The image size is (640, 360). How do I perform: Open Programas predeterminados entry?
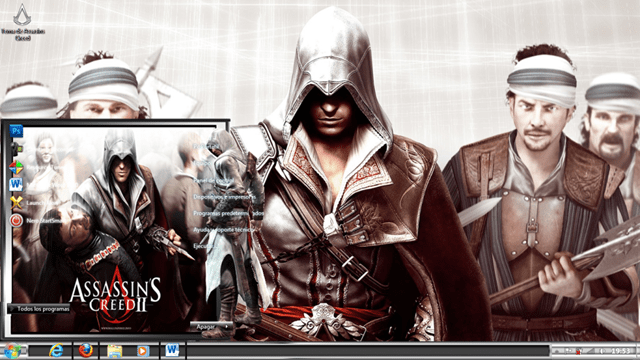(x=228, y=213)
